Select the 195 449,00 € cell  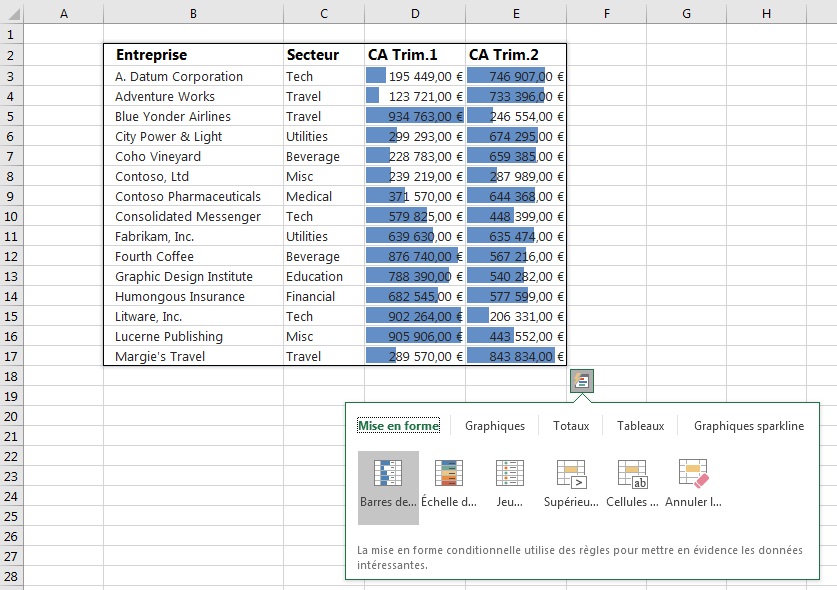[415, 76]
